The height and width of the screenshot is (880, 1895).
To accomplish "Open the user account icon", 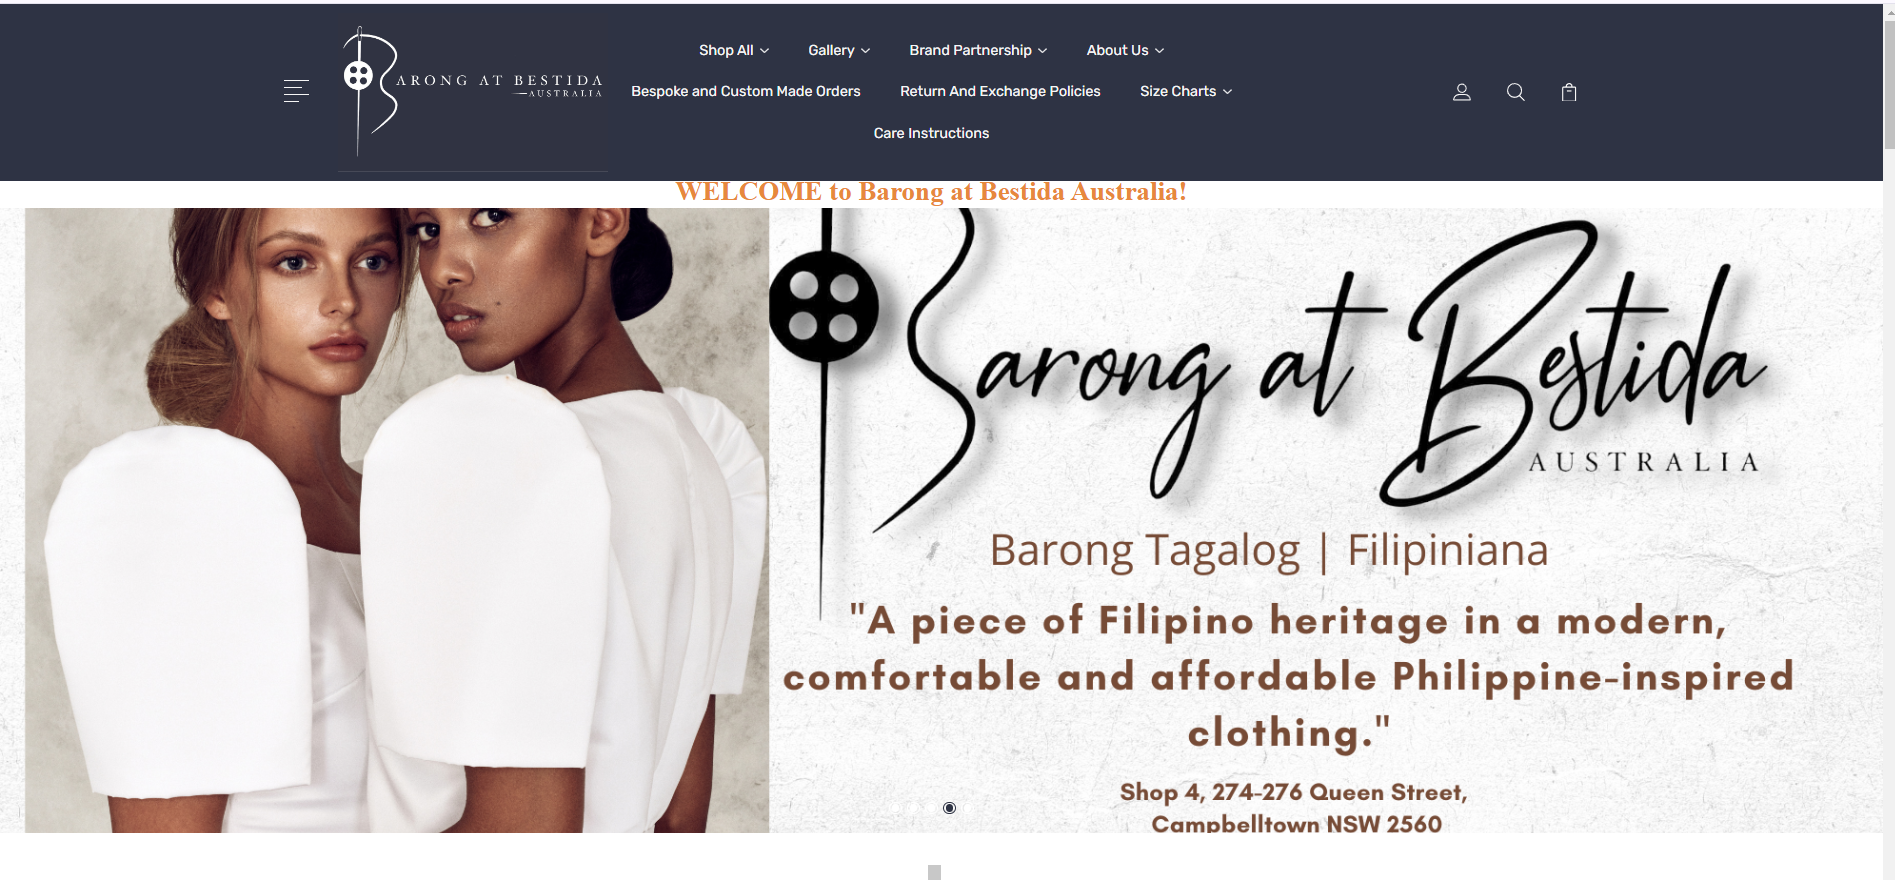I will coord(1462,92).
